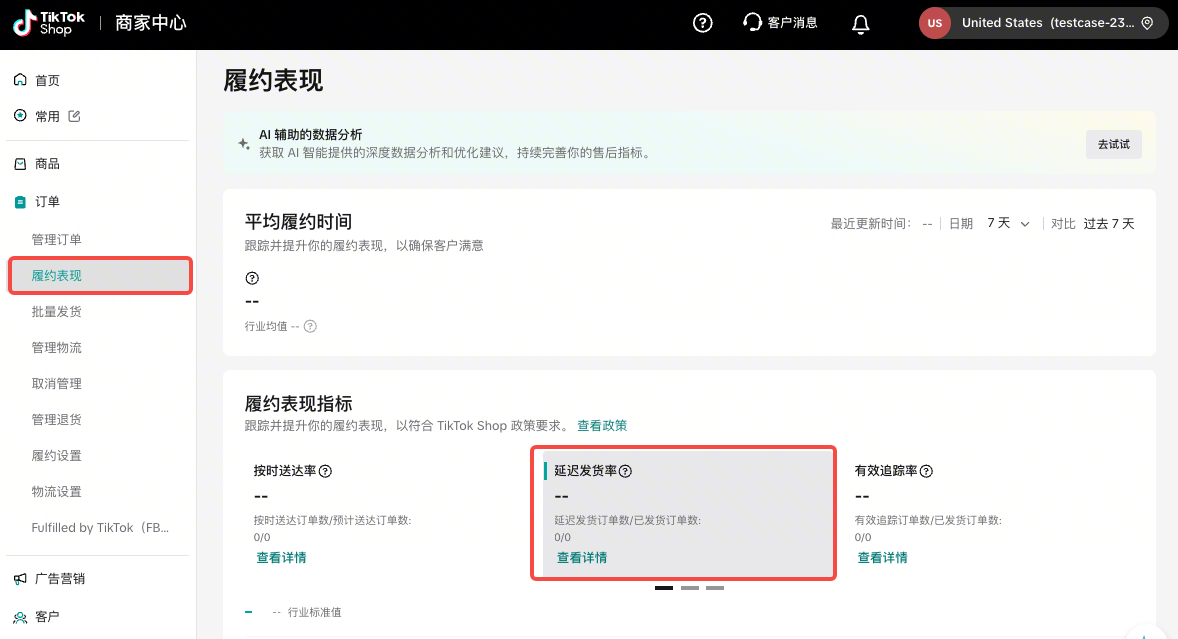Go to 批量发货 in sidebar menu
The width and height of the screenshot is (1178, 639).
57,312
